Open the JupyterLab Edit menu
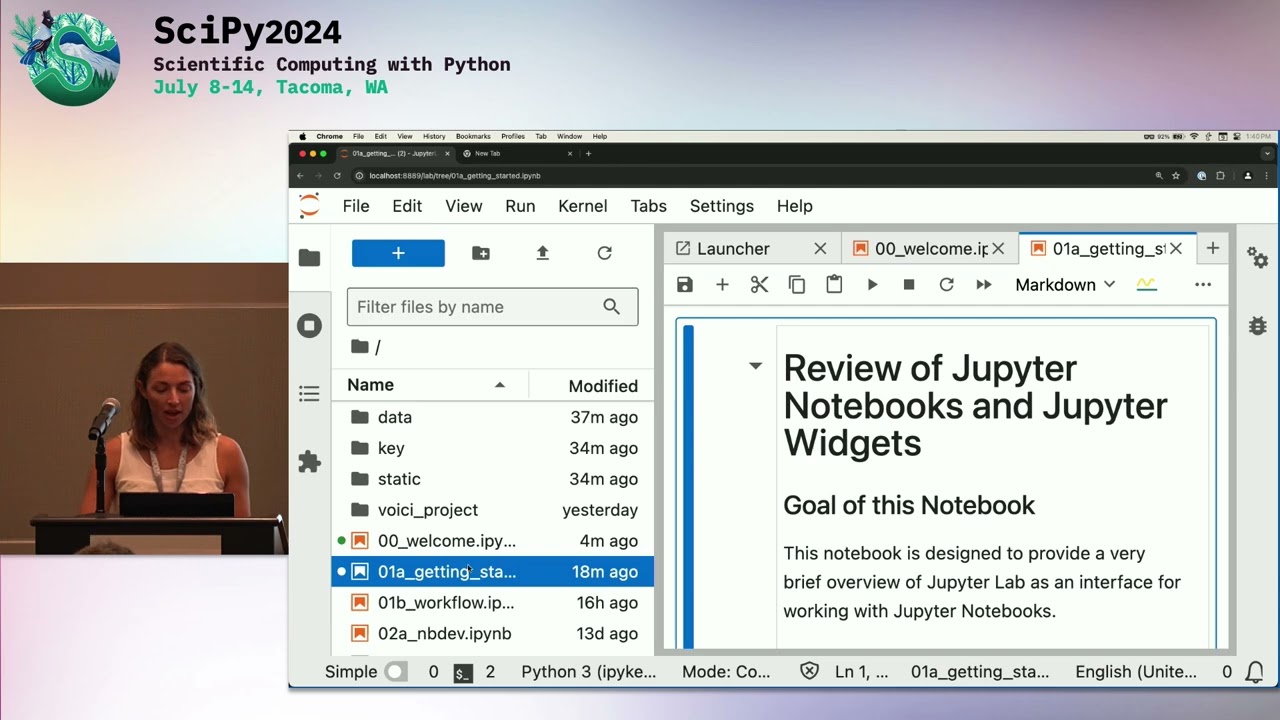Viewport: 1280px width, 720px height. [x=407, y=206]
